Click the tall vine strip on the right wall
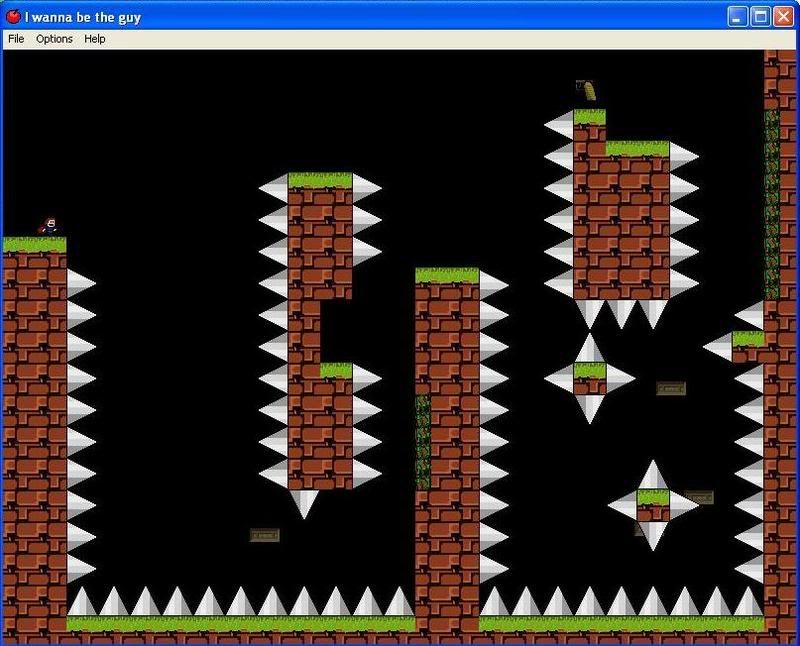Image resolution: width=800 pixels, height=646 pixels. (771, 204)
